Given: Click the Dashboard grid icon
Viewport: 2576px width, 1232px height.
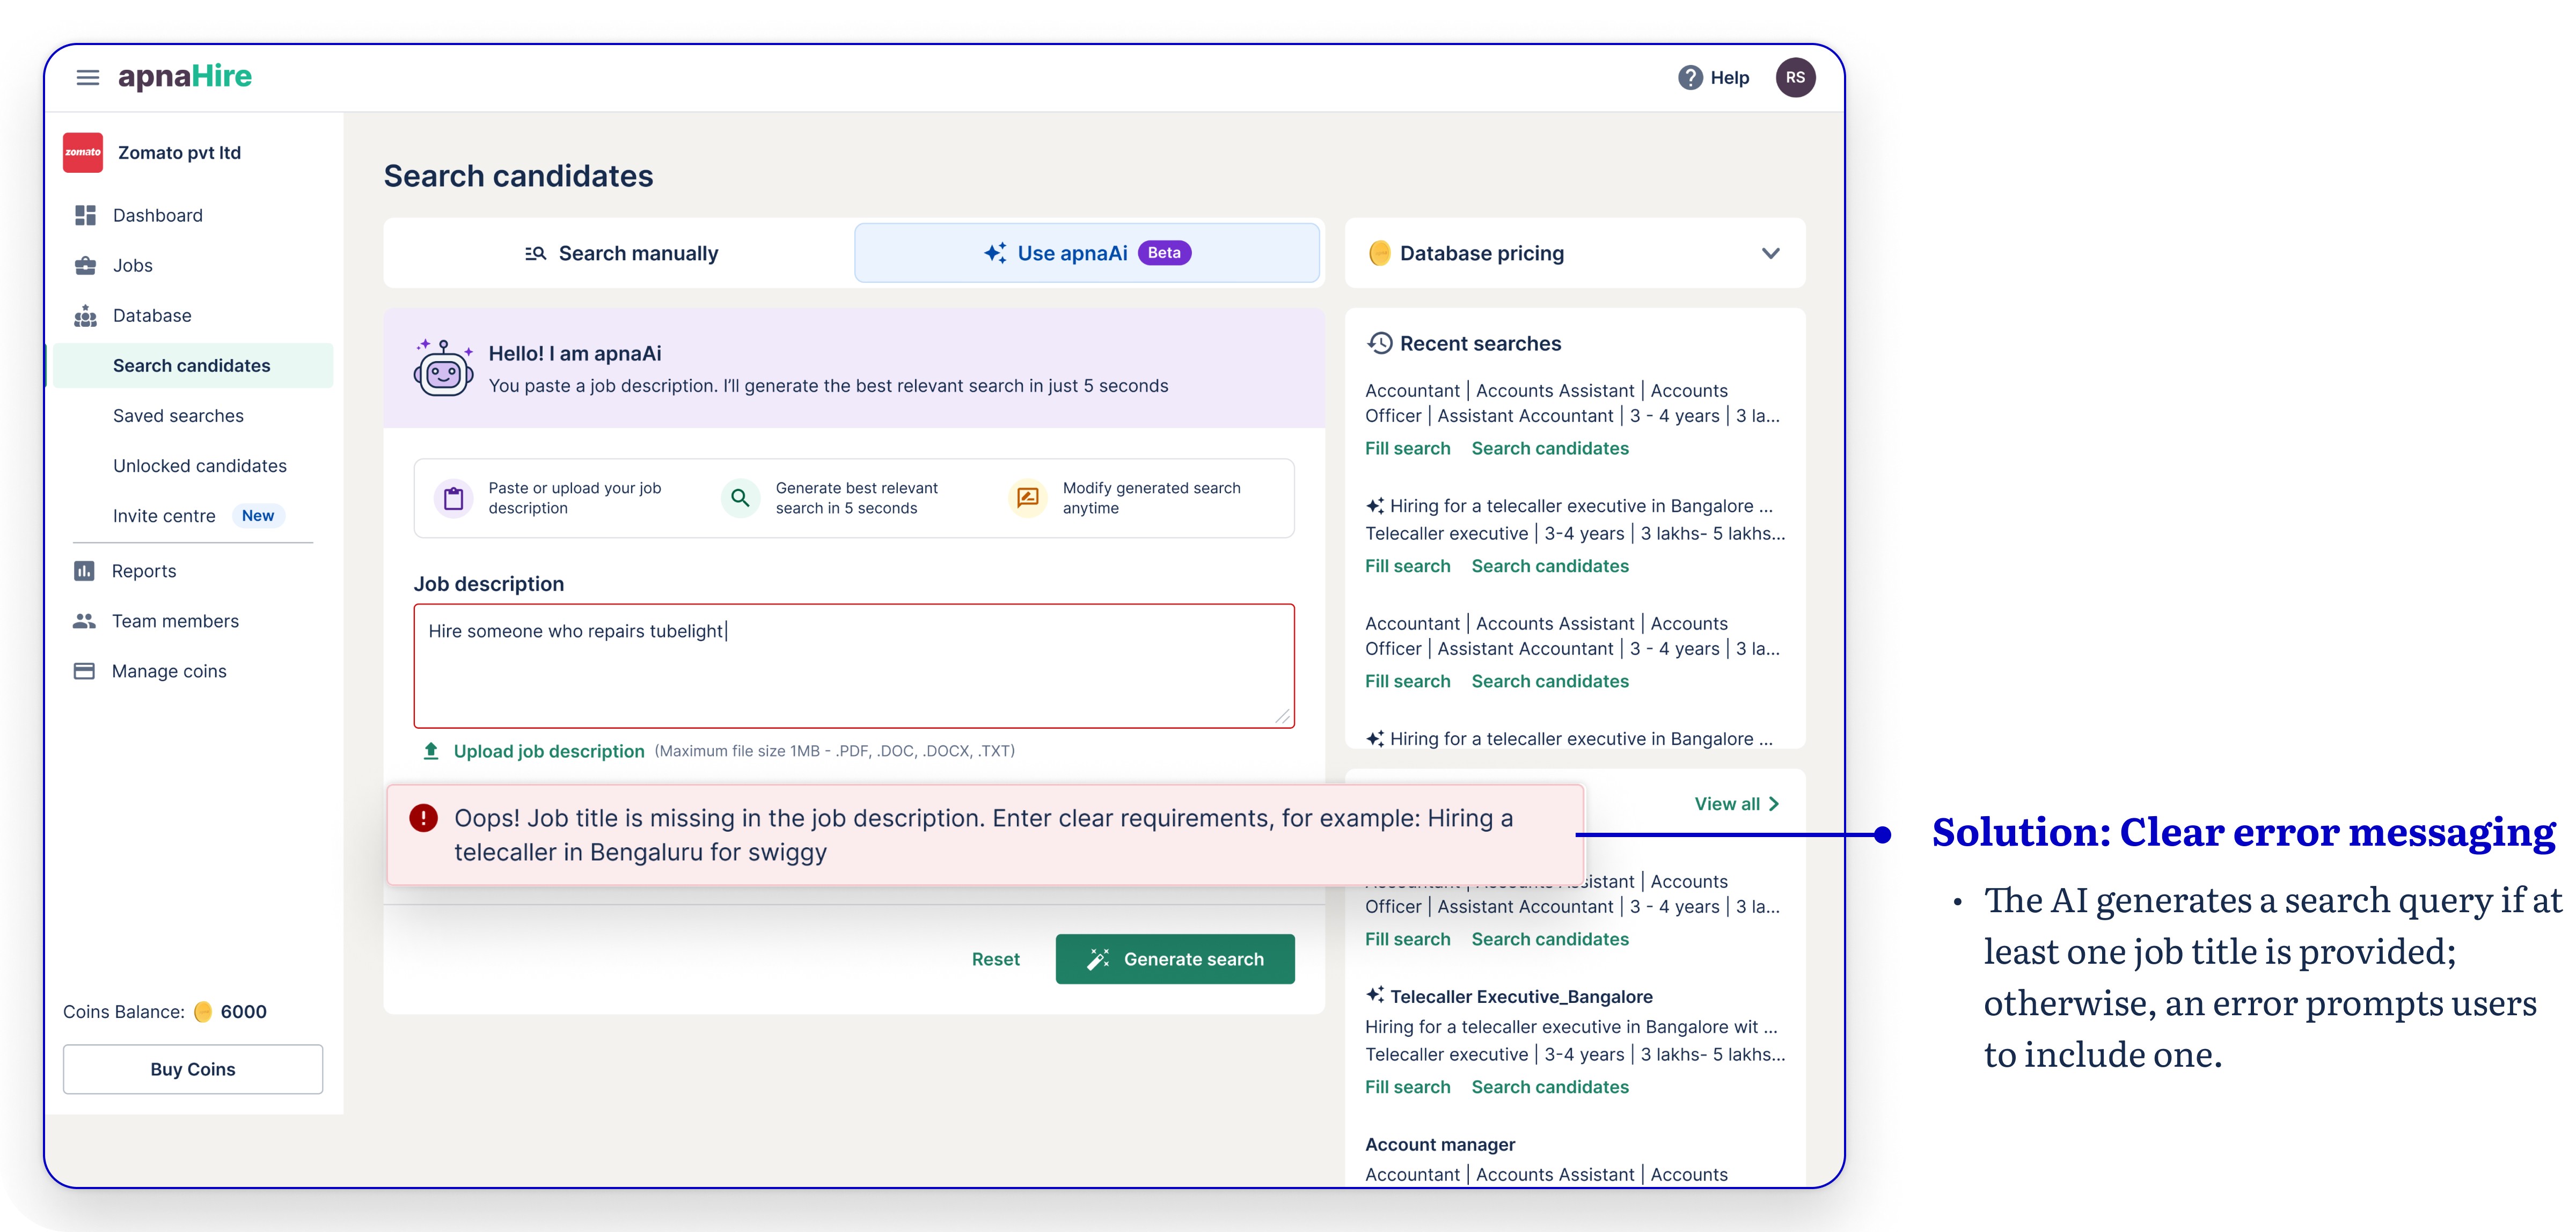Looking at the screenshot, I should [x=85, y=215].
